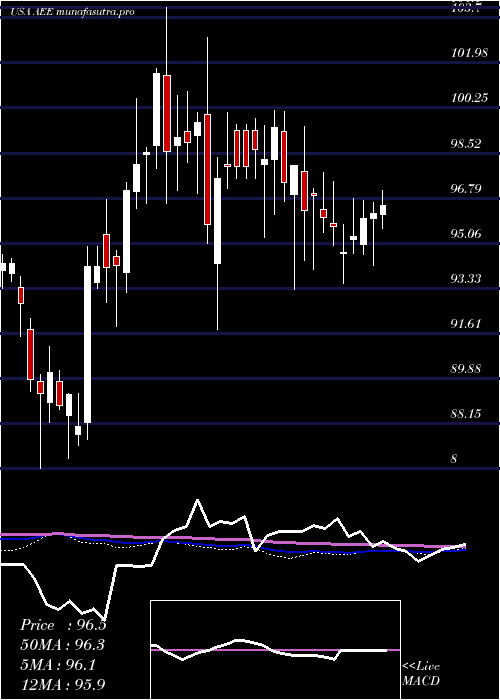Click the 'USA AEE munafasutra.pro' chart title
500x700 pixels.
(72, 12)
